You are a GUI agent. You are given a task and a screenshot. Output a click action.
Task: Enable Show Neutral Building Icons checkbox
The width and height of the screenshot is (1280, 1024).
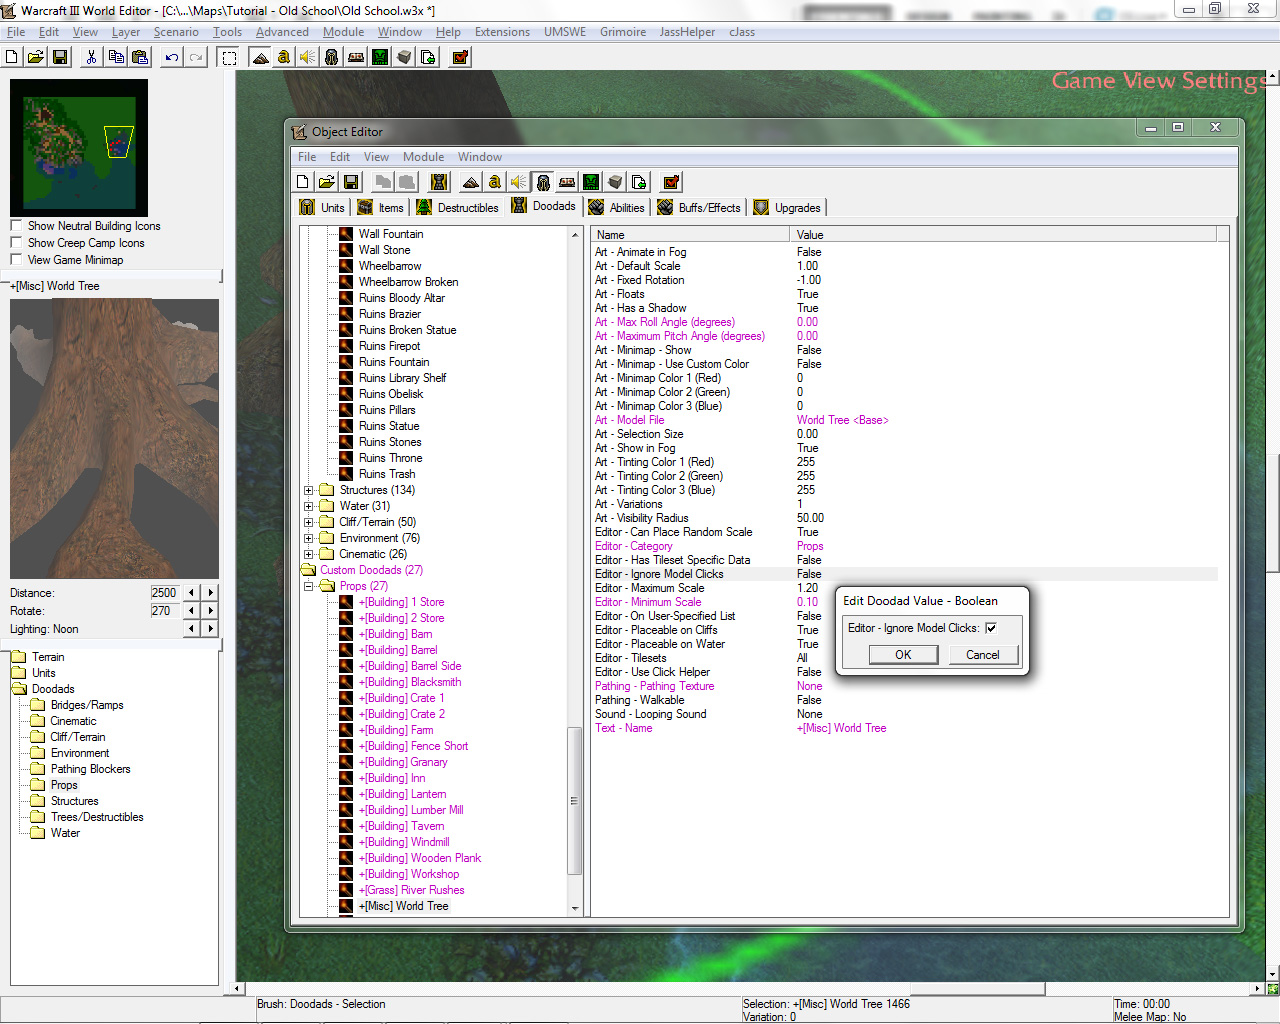[x=16, y=226]
